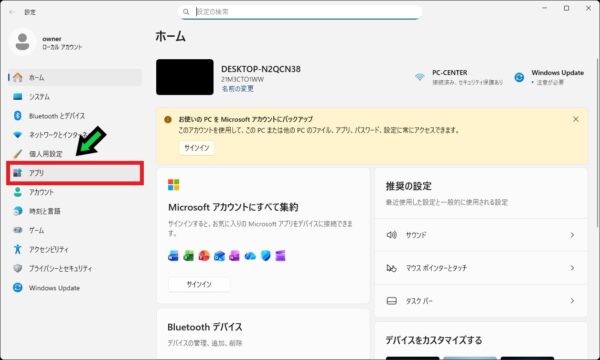Click the タスク バー icon
Viewport: 600px width, 360px height.
coord(391,301)
